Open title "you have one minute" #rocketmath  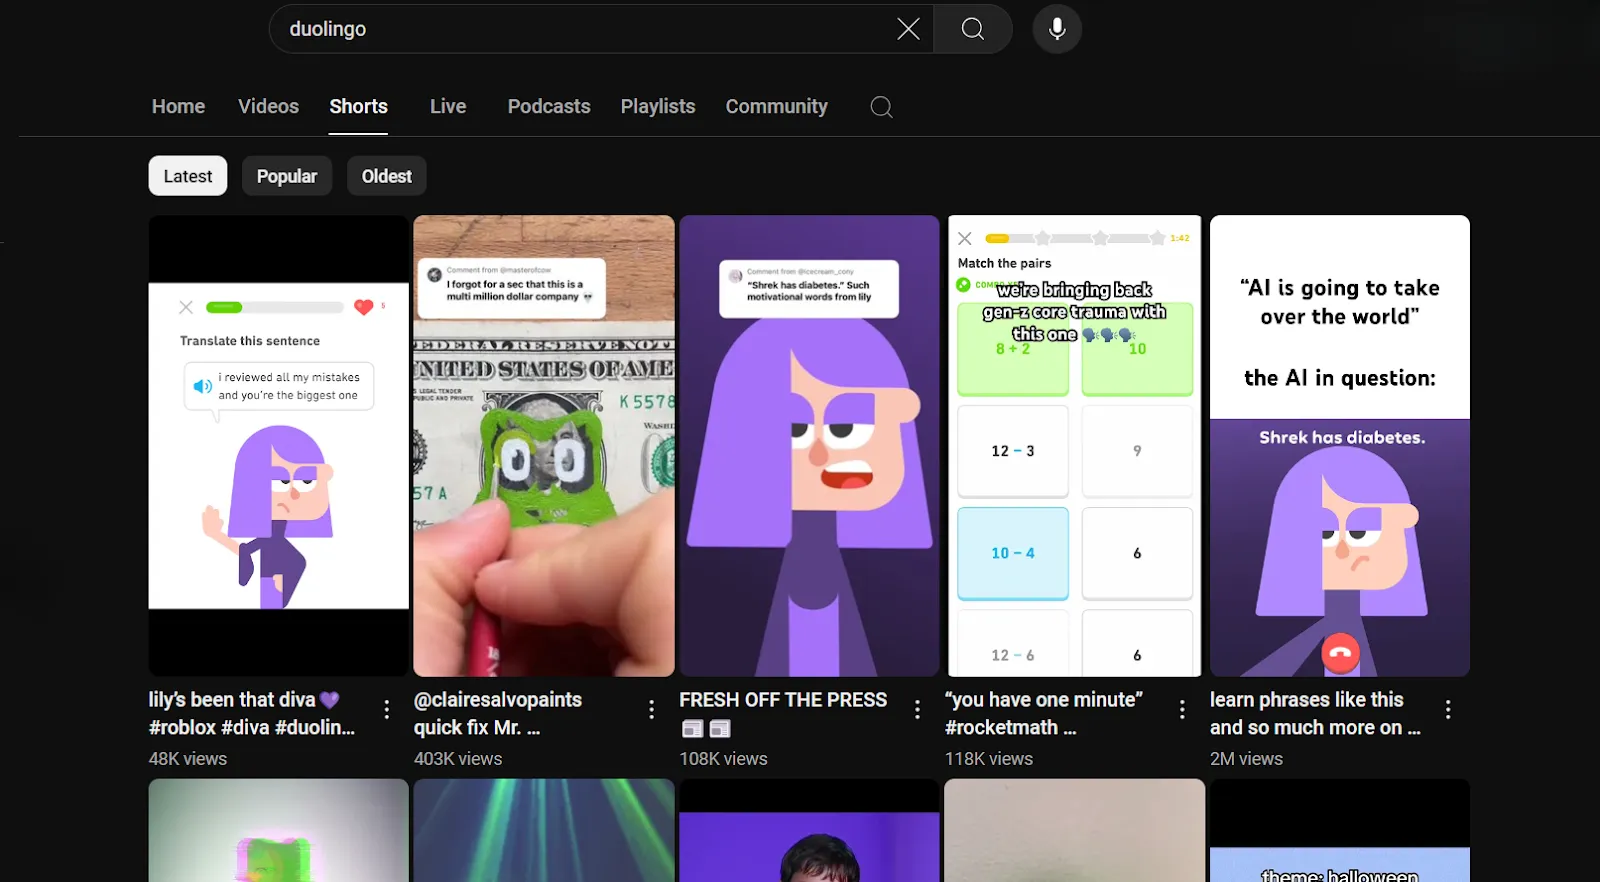pyautogui.click(x=1044, y=714)
